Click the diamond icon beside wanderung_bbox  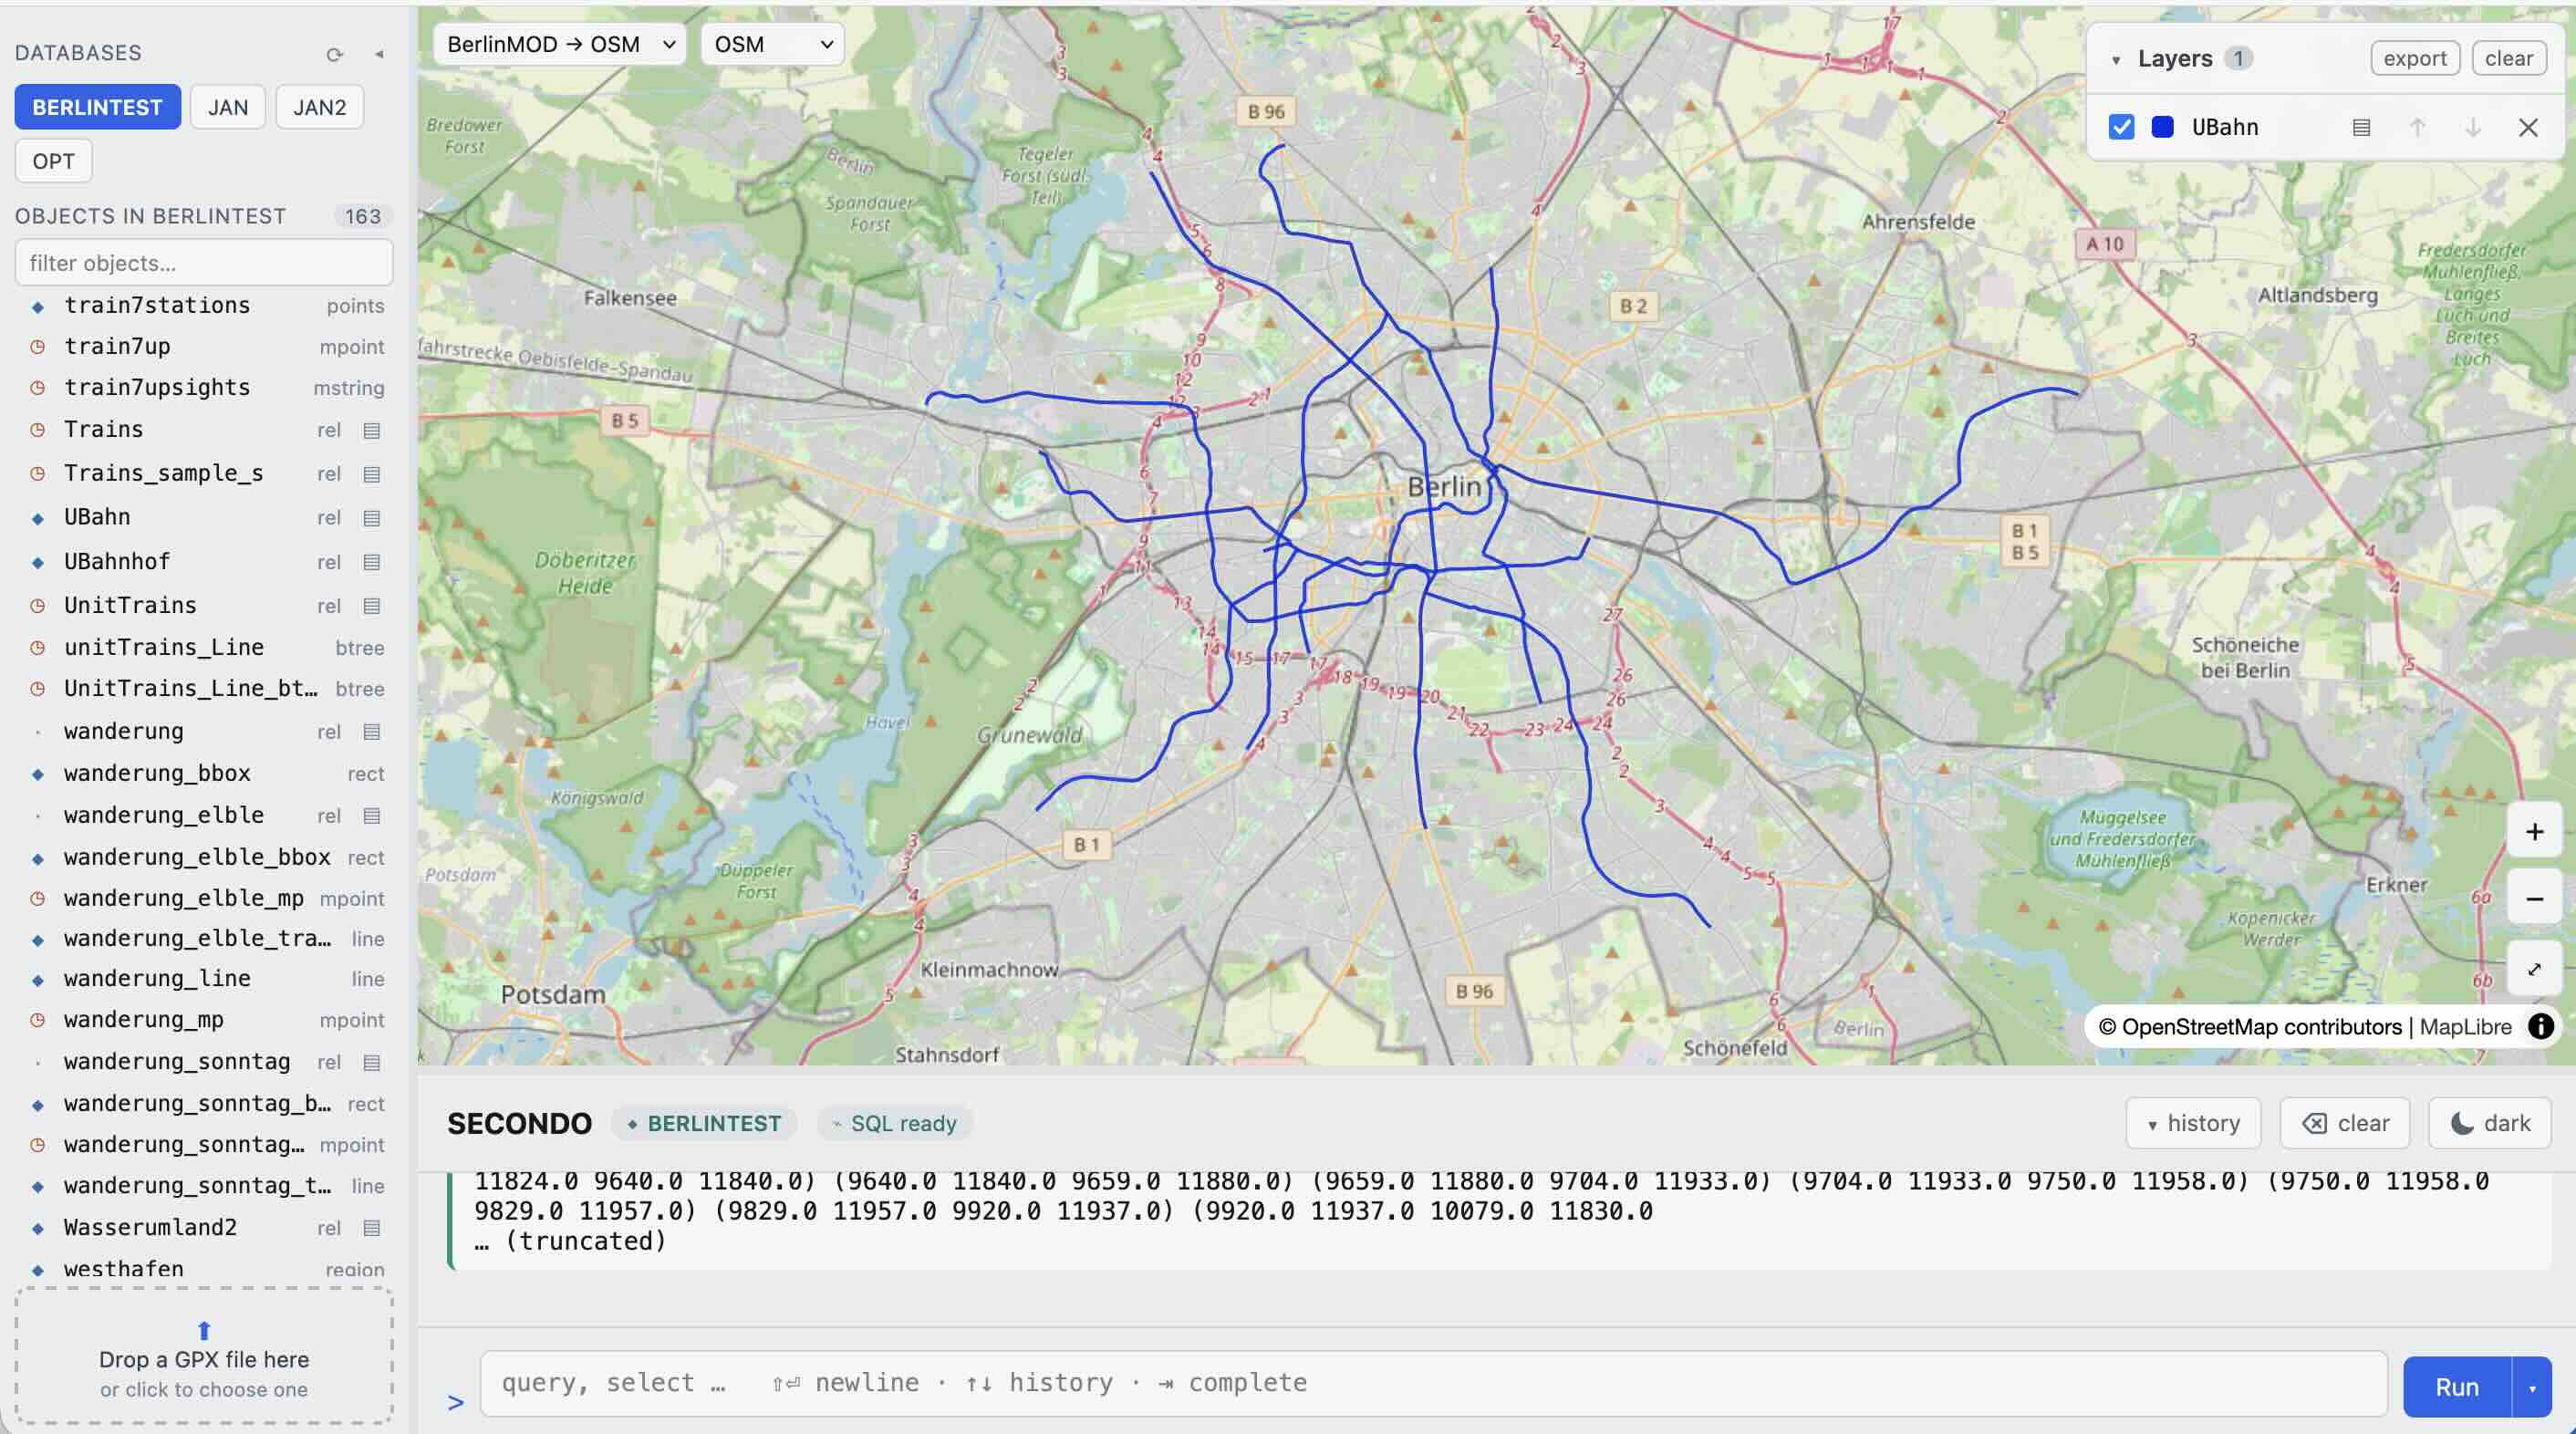tap(38, 774)
